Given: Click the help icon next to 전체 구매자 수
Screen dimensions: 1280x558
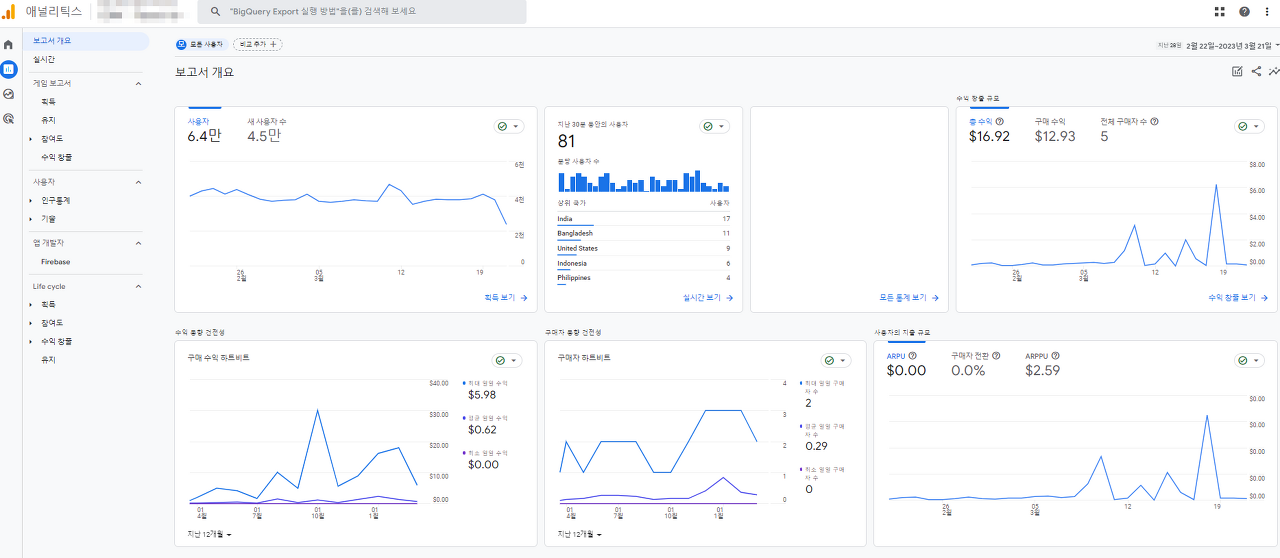Looking at the screenshot, I should pos(1155,121).
